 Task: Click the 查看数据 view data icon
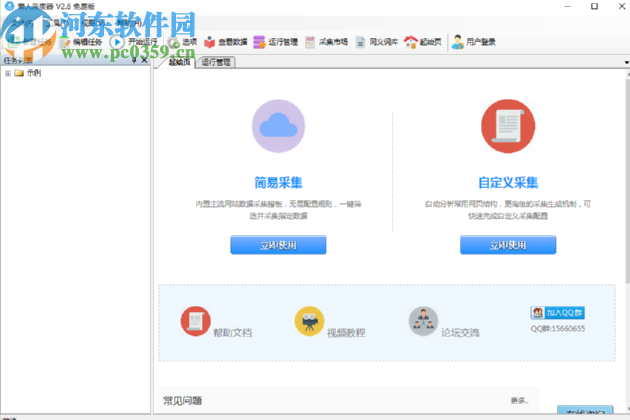point(209,42)
